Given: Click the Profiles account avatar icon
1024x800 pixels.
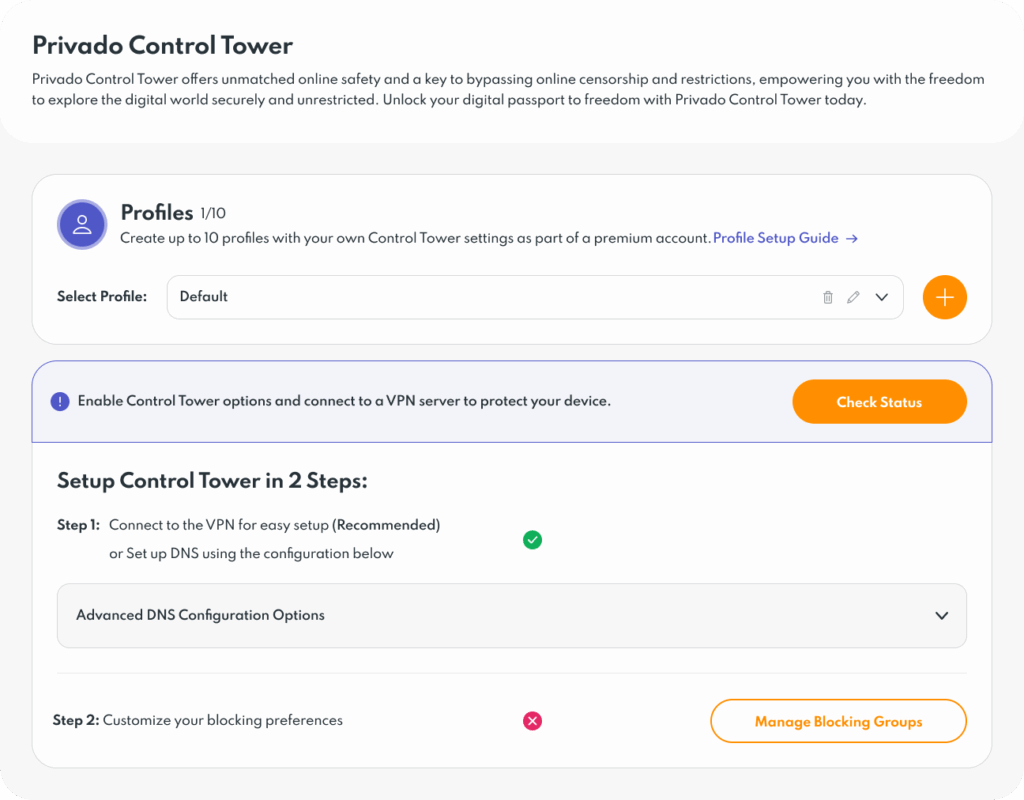Looking at the screenshot, I should (x=82, y=224).
